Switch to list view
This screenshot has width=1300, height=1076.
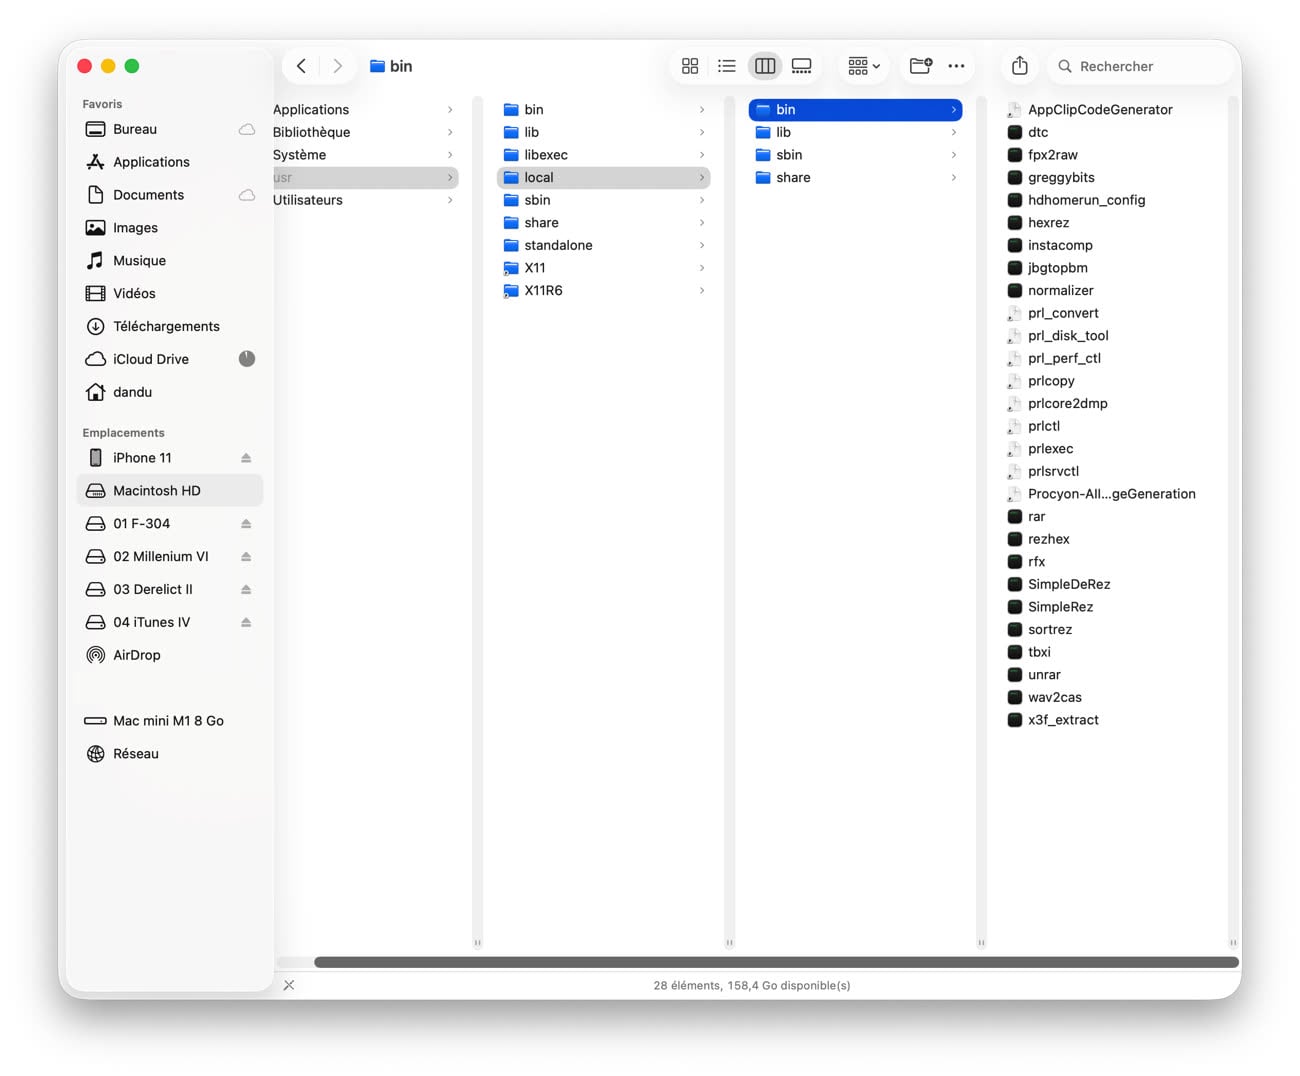727,66
